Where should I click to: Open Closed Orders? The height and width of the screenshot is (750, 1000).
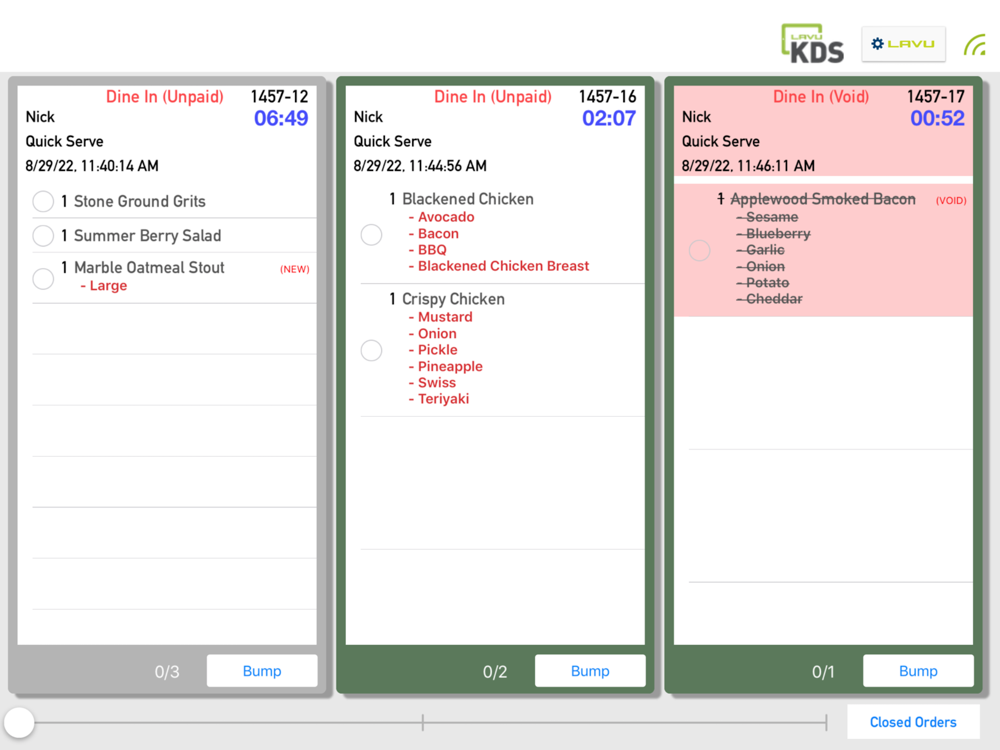[x=913, y=722]
